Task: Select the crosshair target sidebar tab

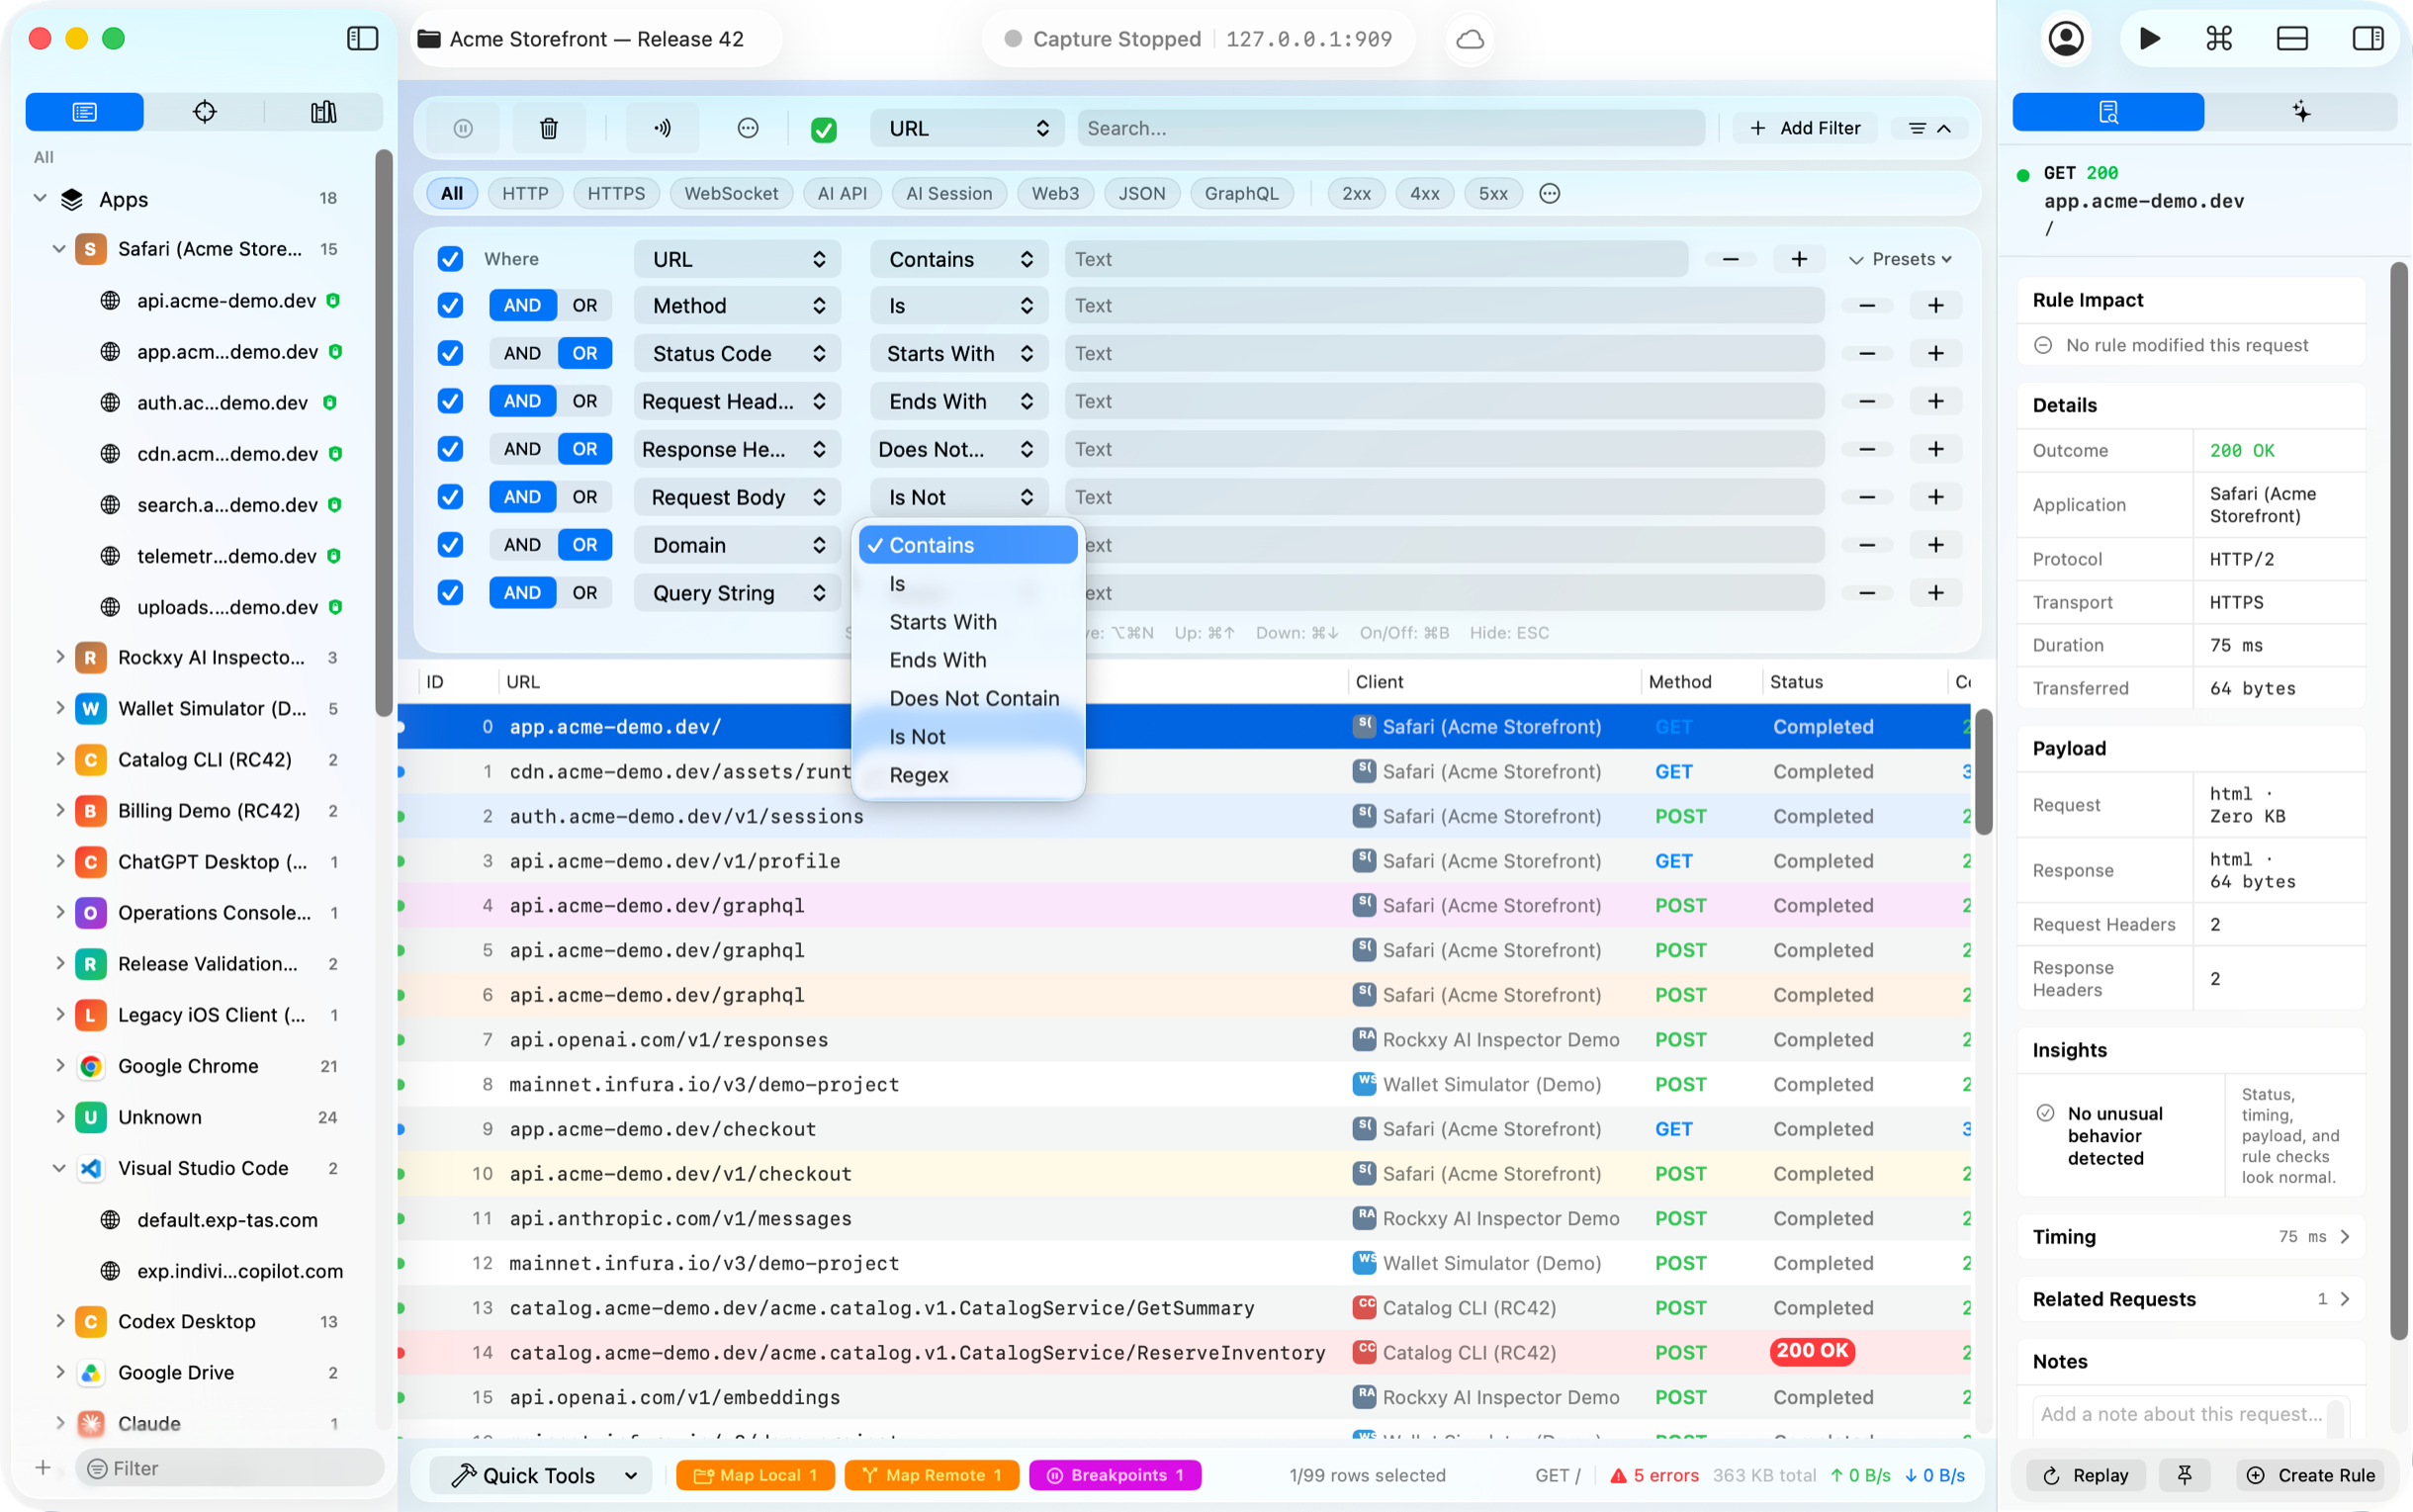Action: tap(204, 111)
